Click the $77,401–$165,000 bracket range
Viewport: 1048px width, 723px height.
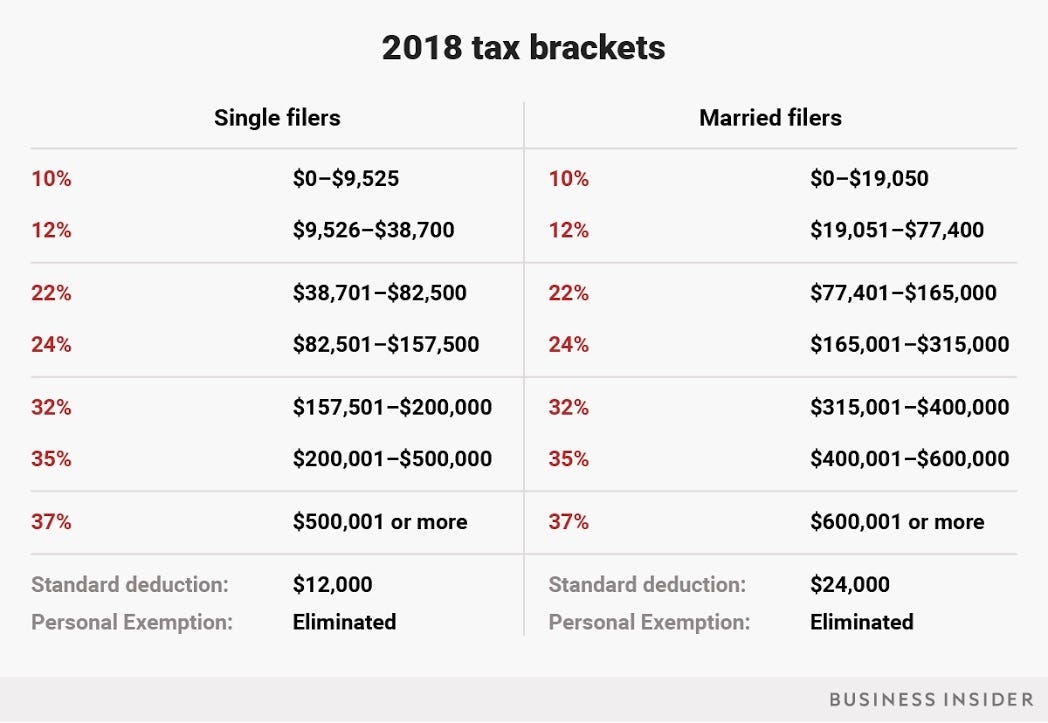point(903,294)
